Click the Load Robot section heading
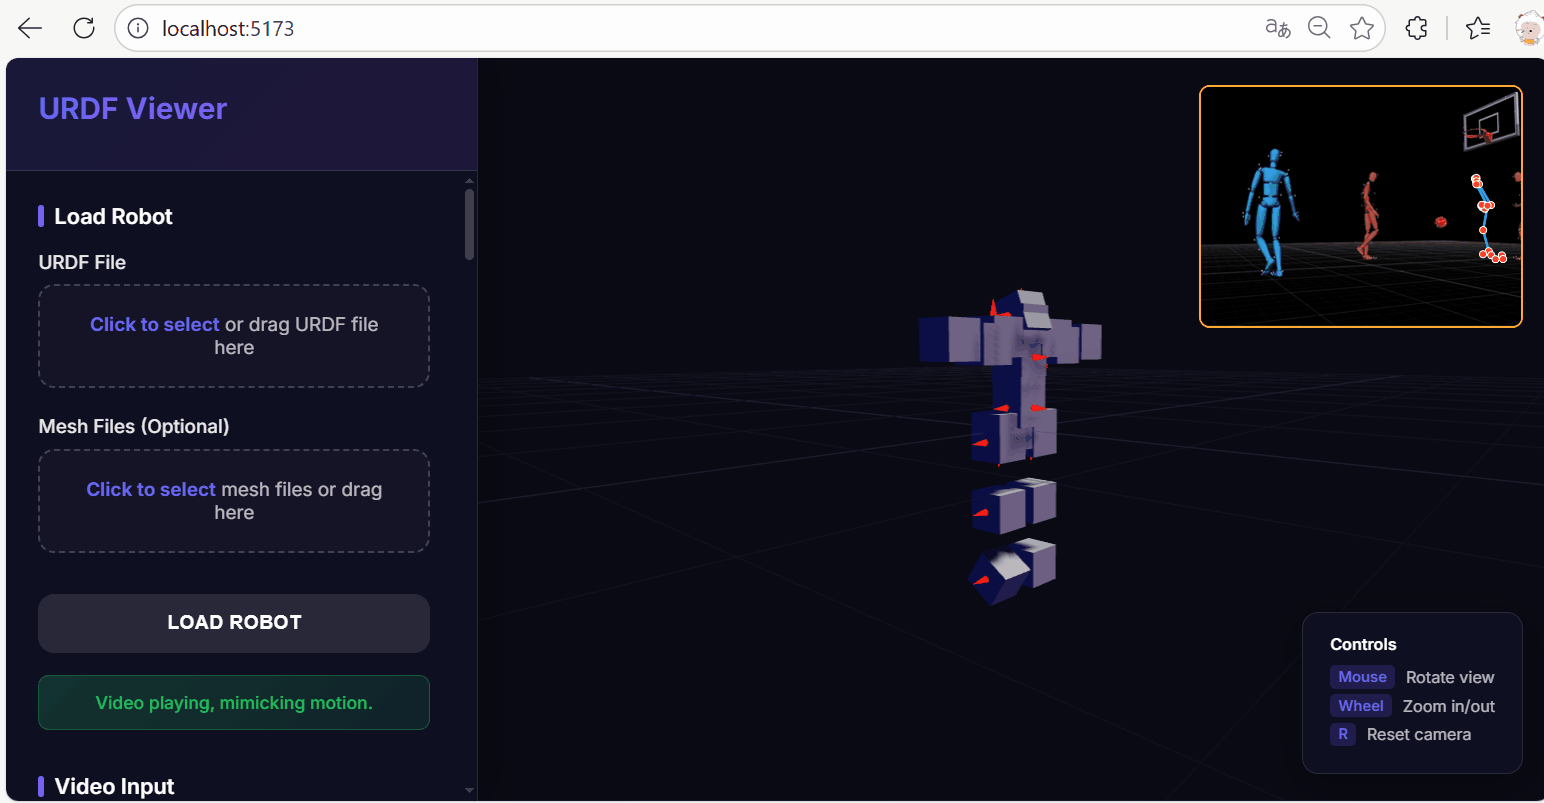This screenshot has height=803, width=1544. tap(113, 216)
